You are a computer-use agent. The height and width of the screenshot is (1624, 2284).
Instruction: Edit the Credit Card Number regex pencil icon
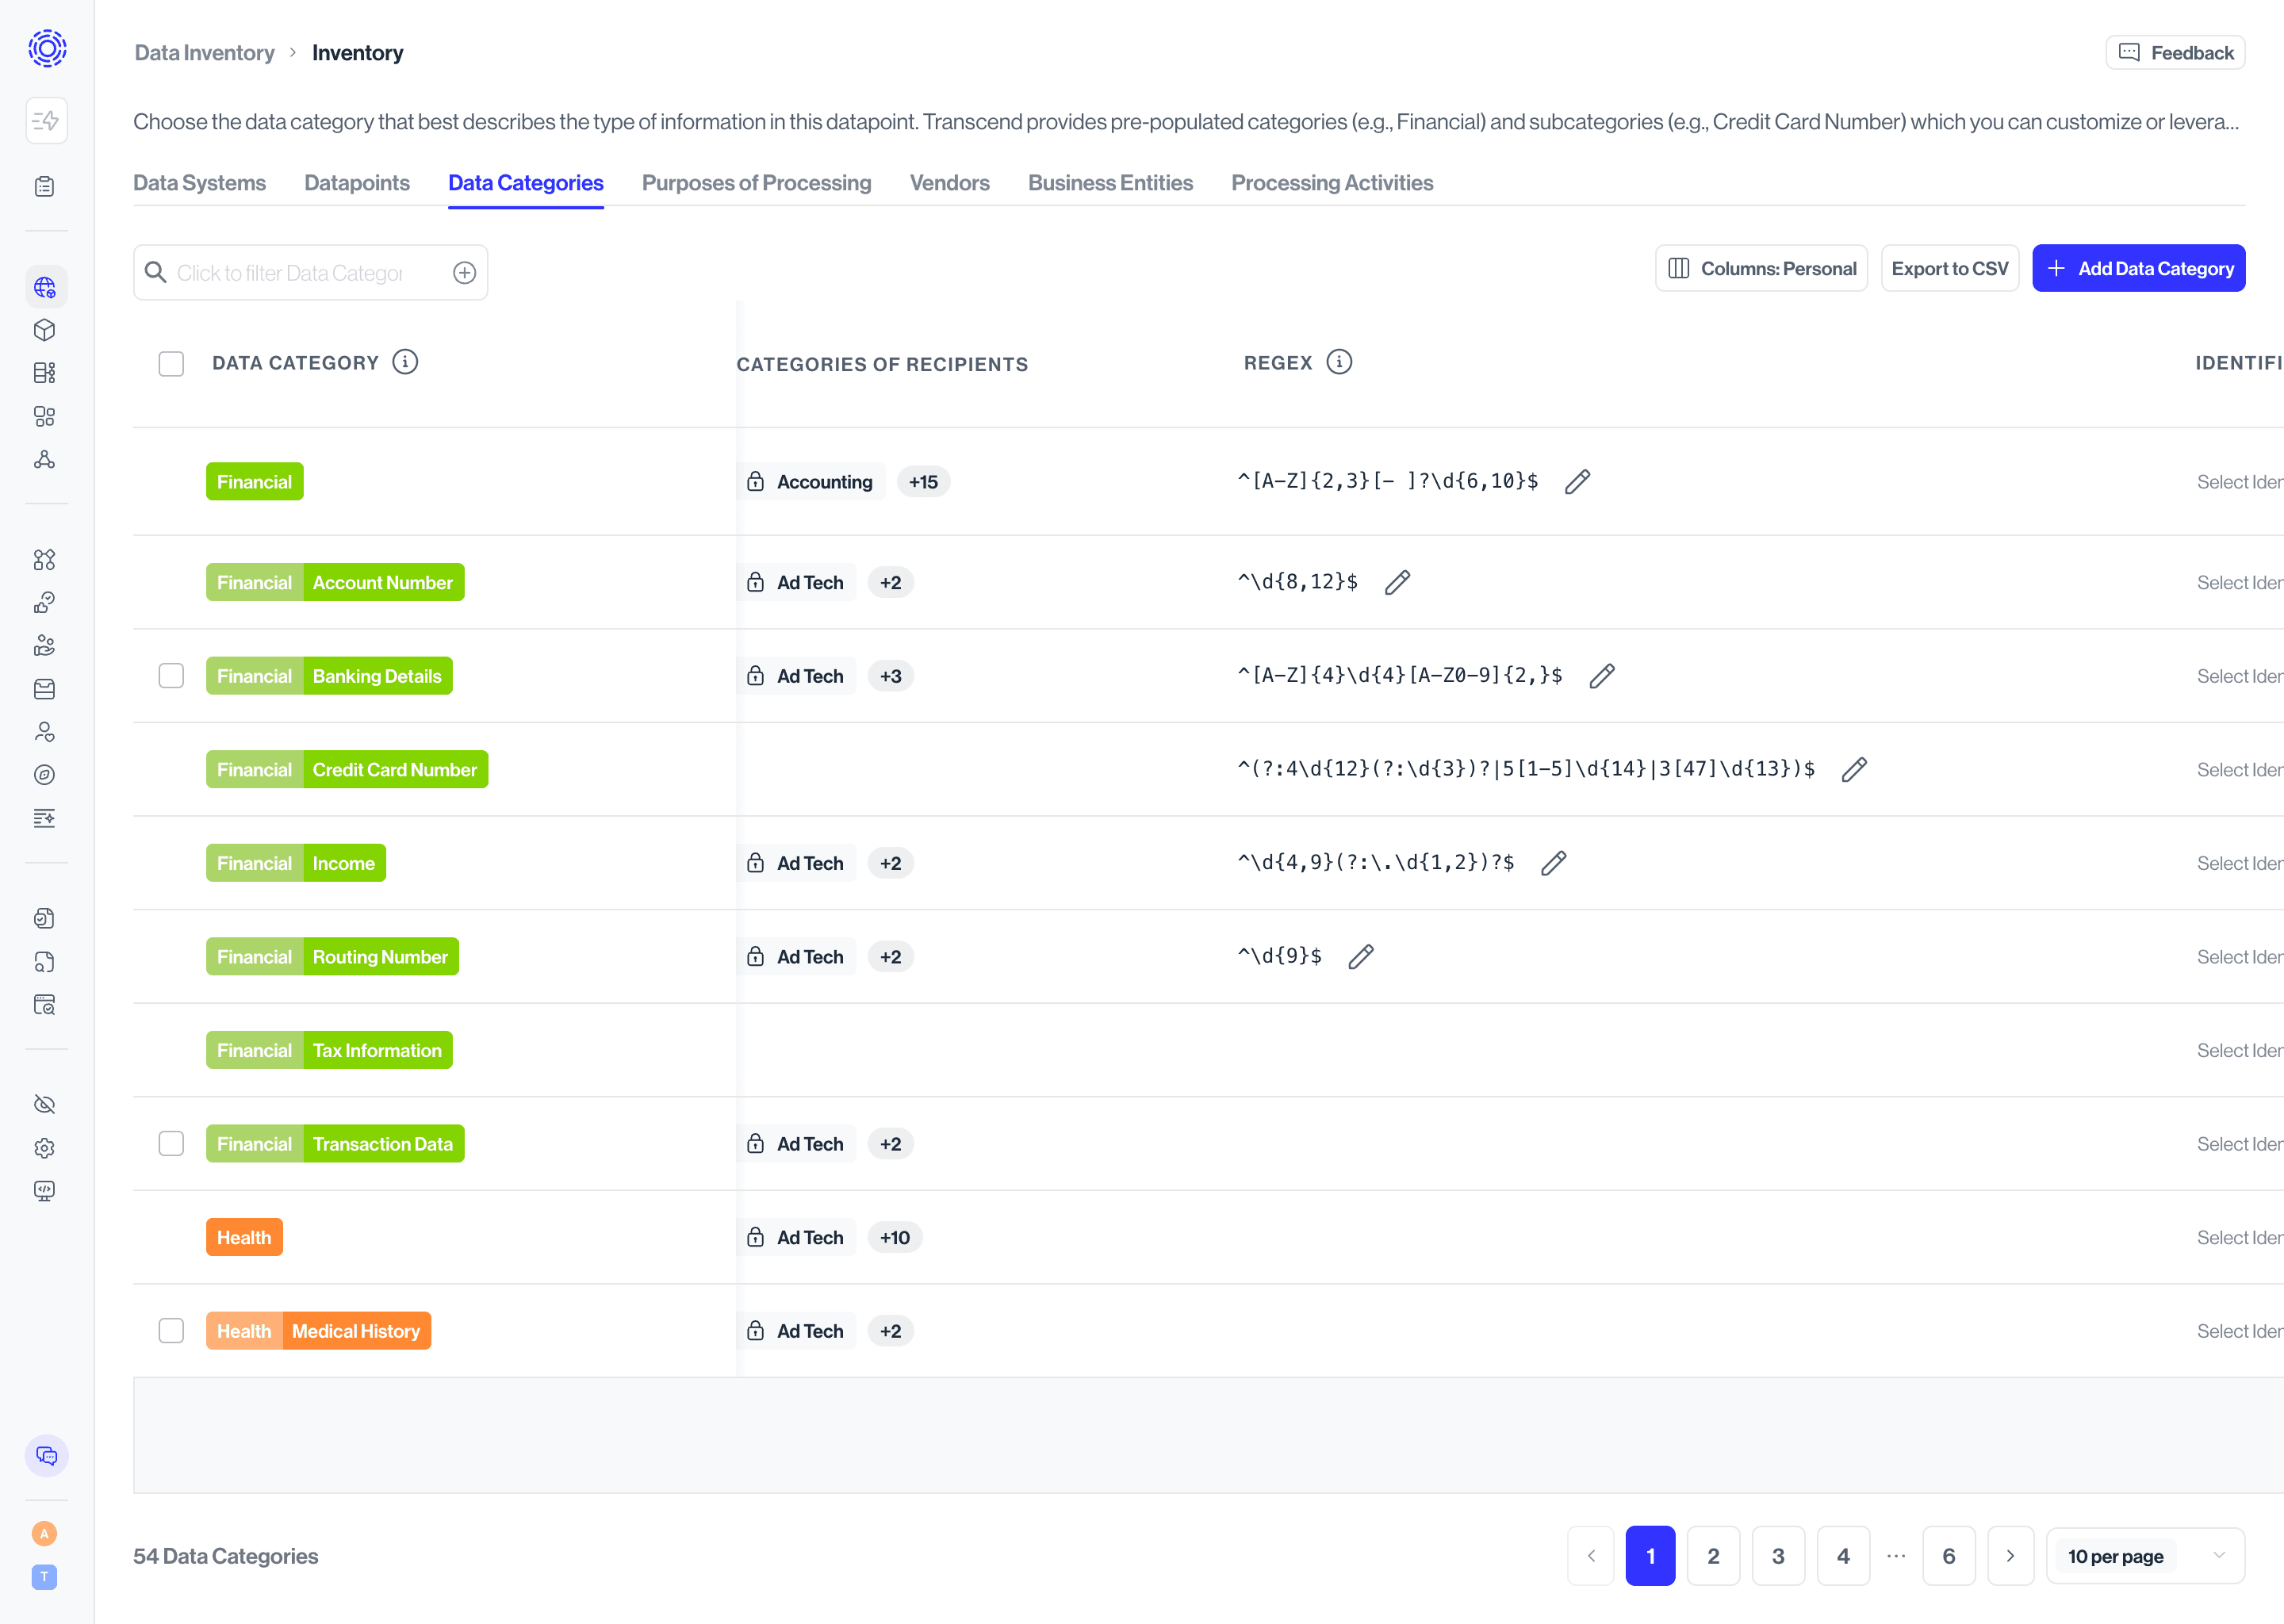(x=1855, y=769)
